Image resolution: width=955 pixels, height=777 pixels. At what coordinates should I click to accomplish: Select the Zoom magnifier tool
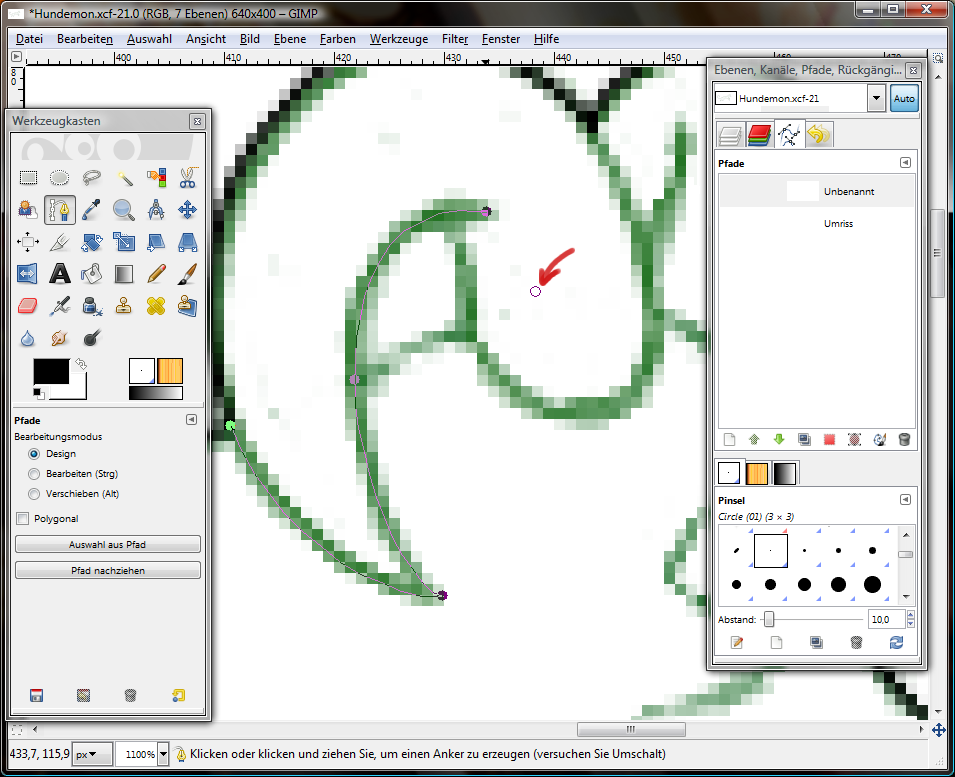pyautogui.click(x=124, y=210)
